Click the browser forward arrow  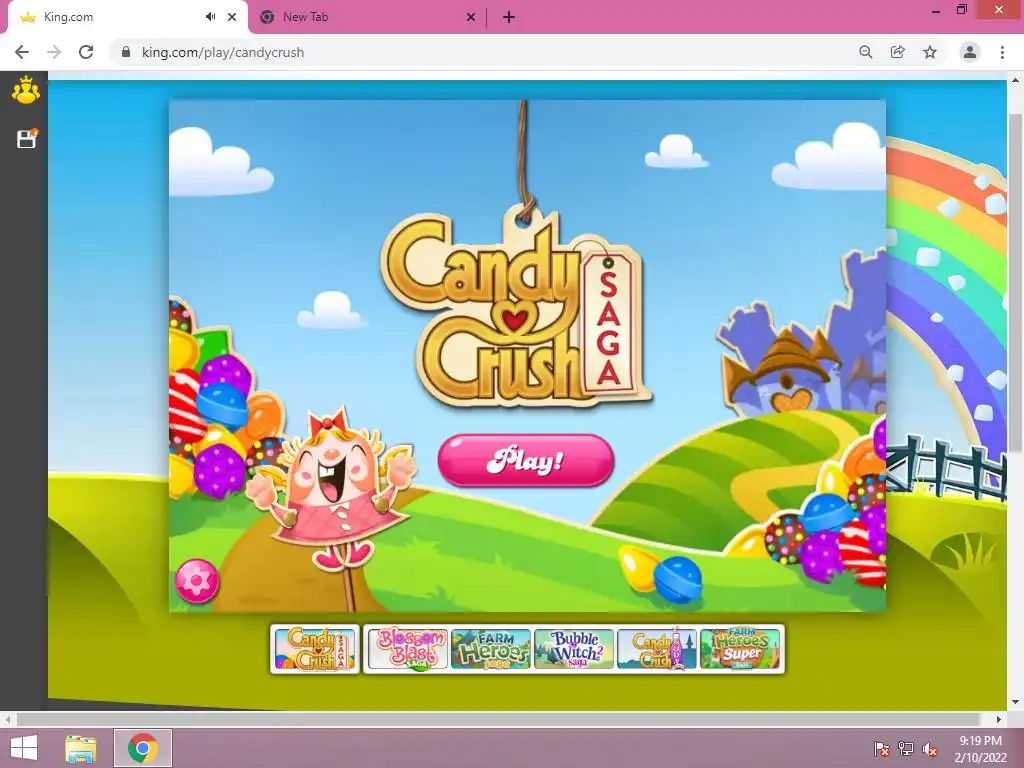tap(54, 52)
